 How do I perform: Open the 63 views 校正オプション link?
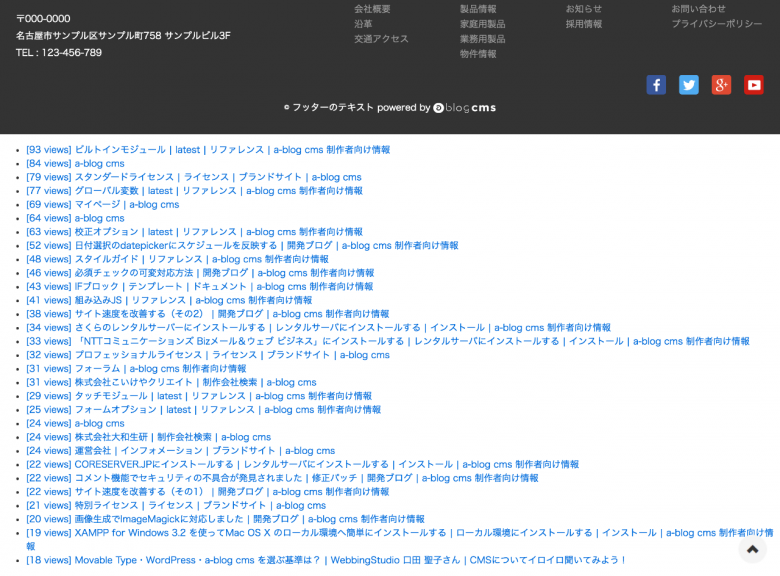point(195,232)
